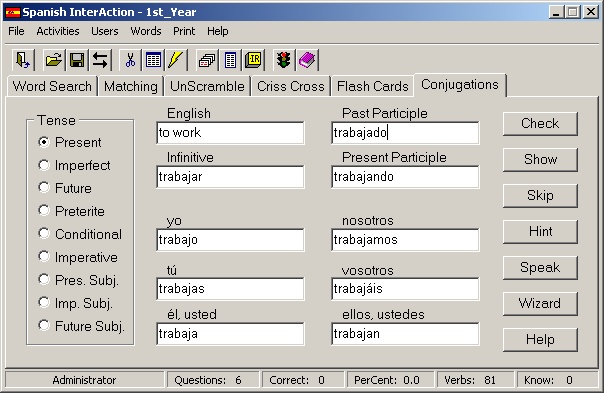Click the Hint button

[x=540, y=232]
